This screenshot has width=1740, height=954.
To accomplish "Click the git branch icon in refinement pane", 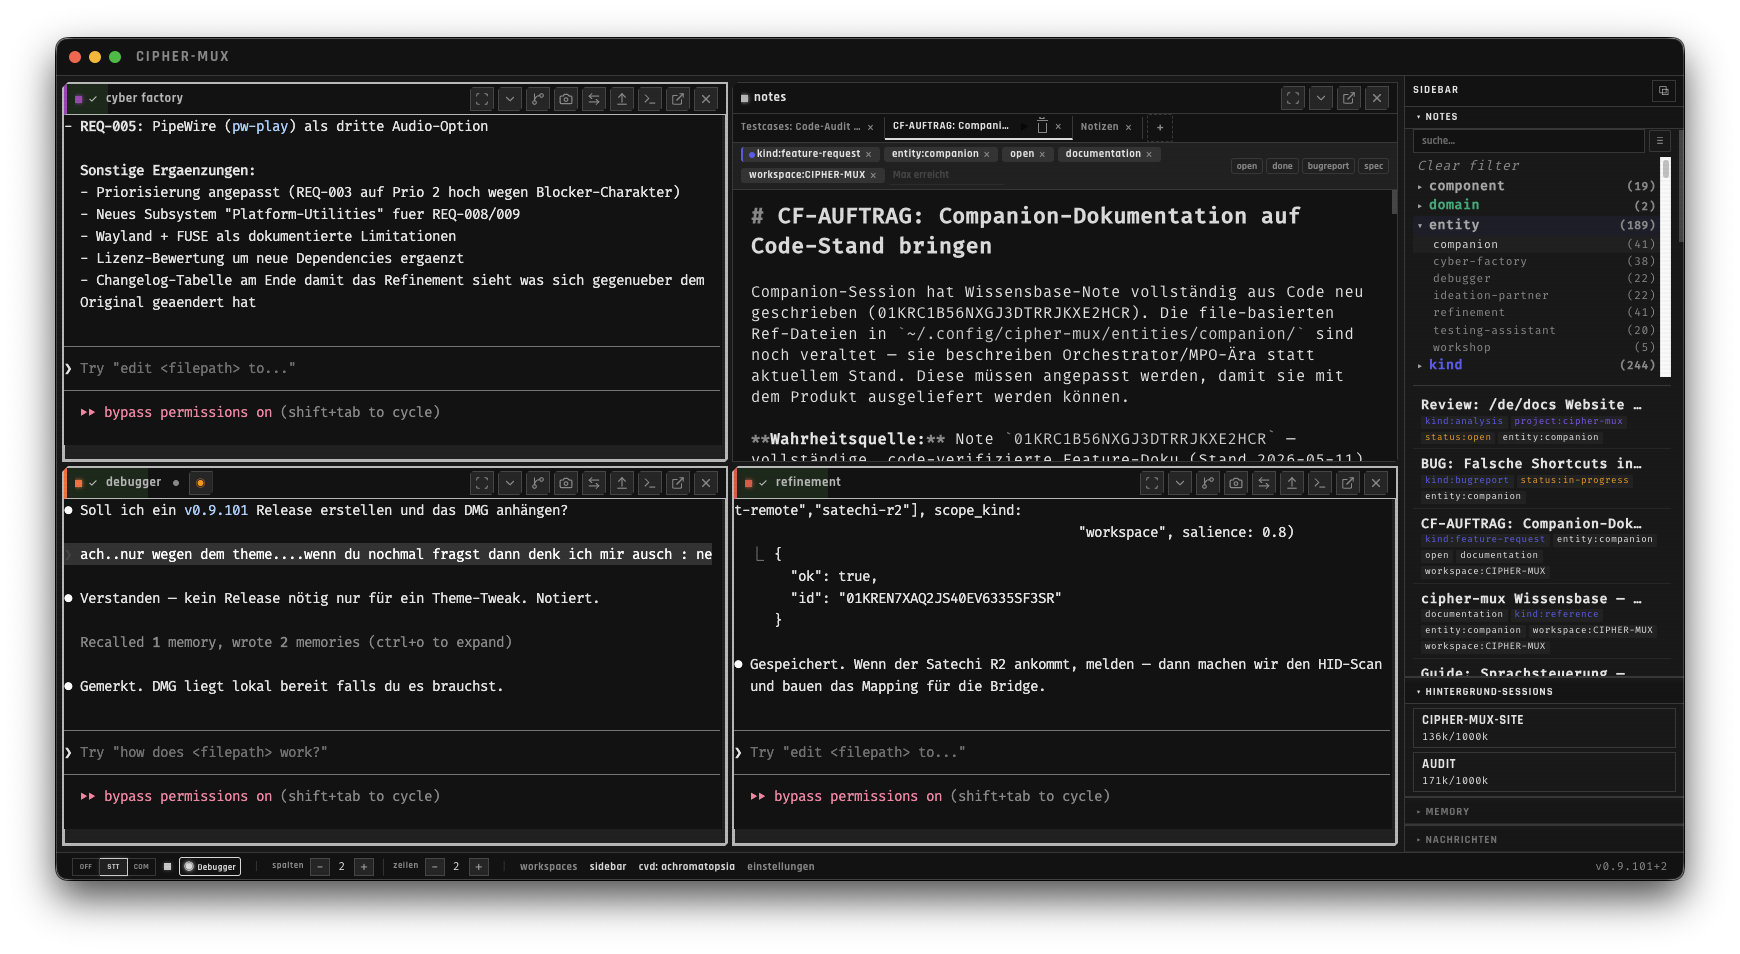I will pos(1208,483).
